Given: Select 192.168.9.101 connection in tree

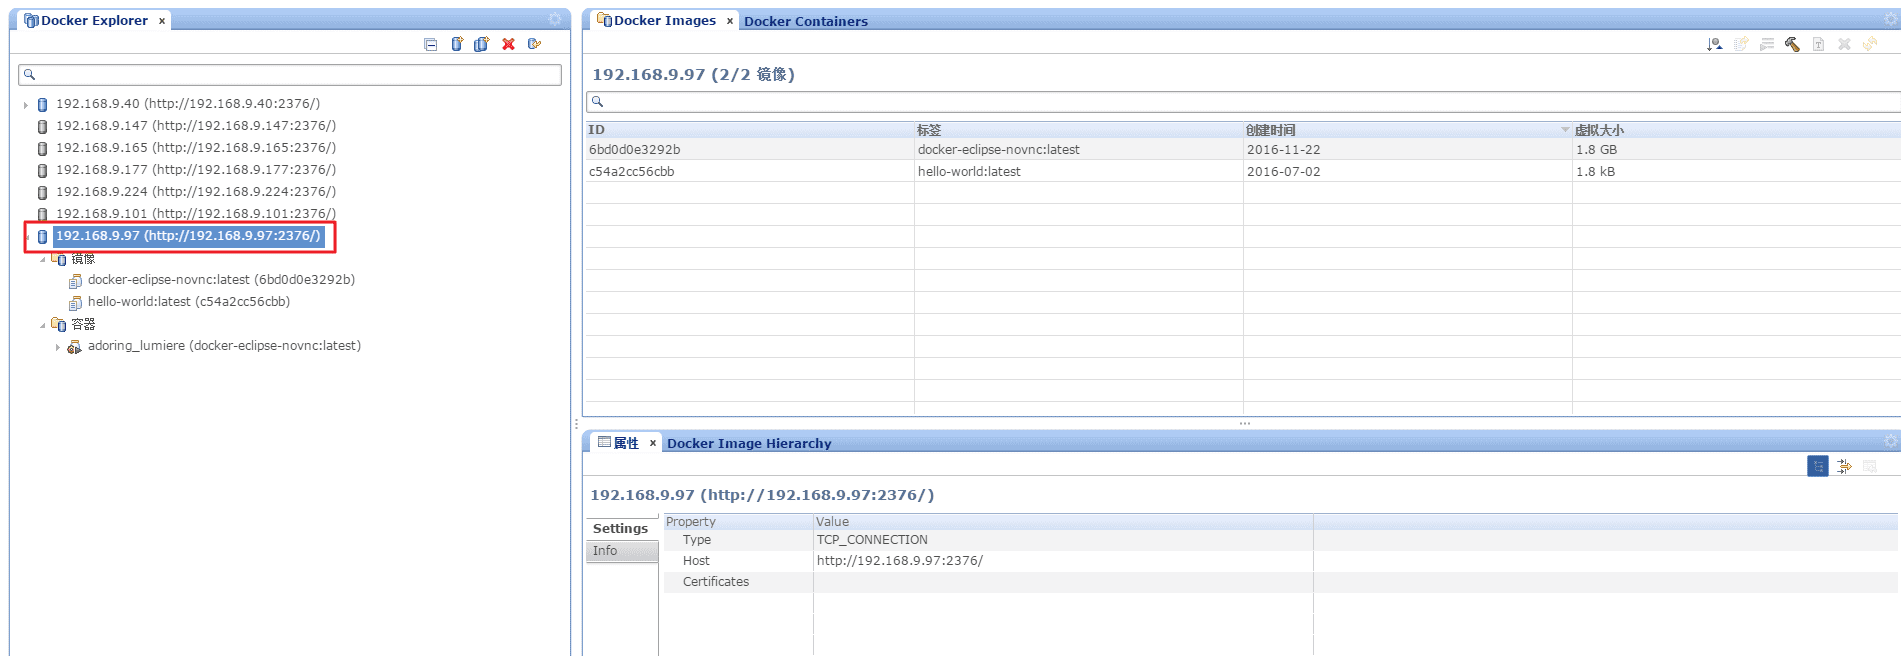Looking at the screenshot, I should (196, 214).
